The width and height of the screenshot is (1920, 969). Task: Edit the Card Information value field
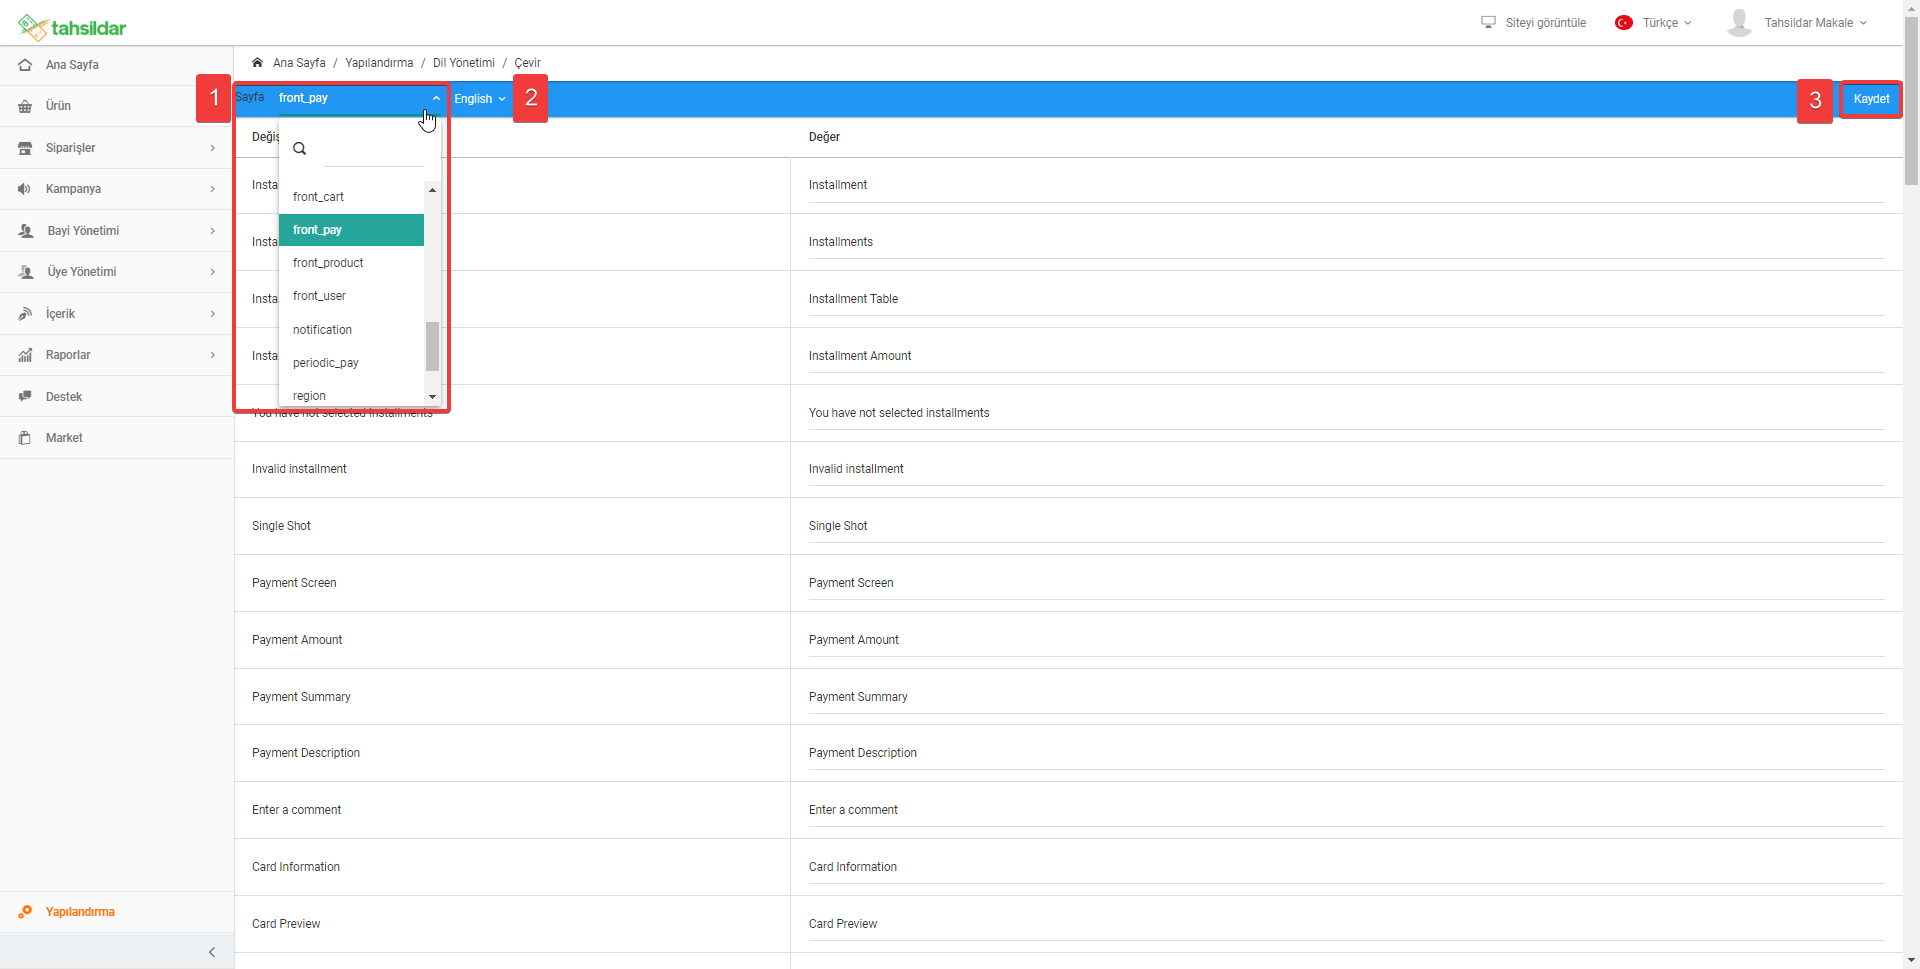click(1346, 868)
